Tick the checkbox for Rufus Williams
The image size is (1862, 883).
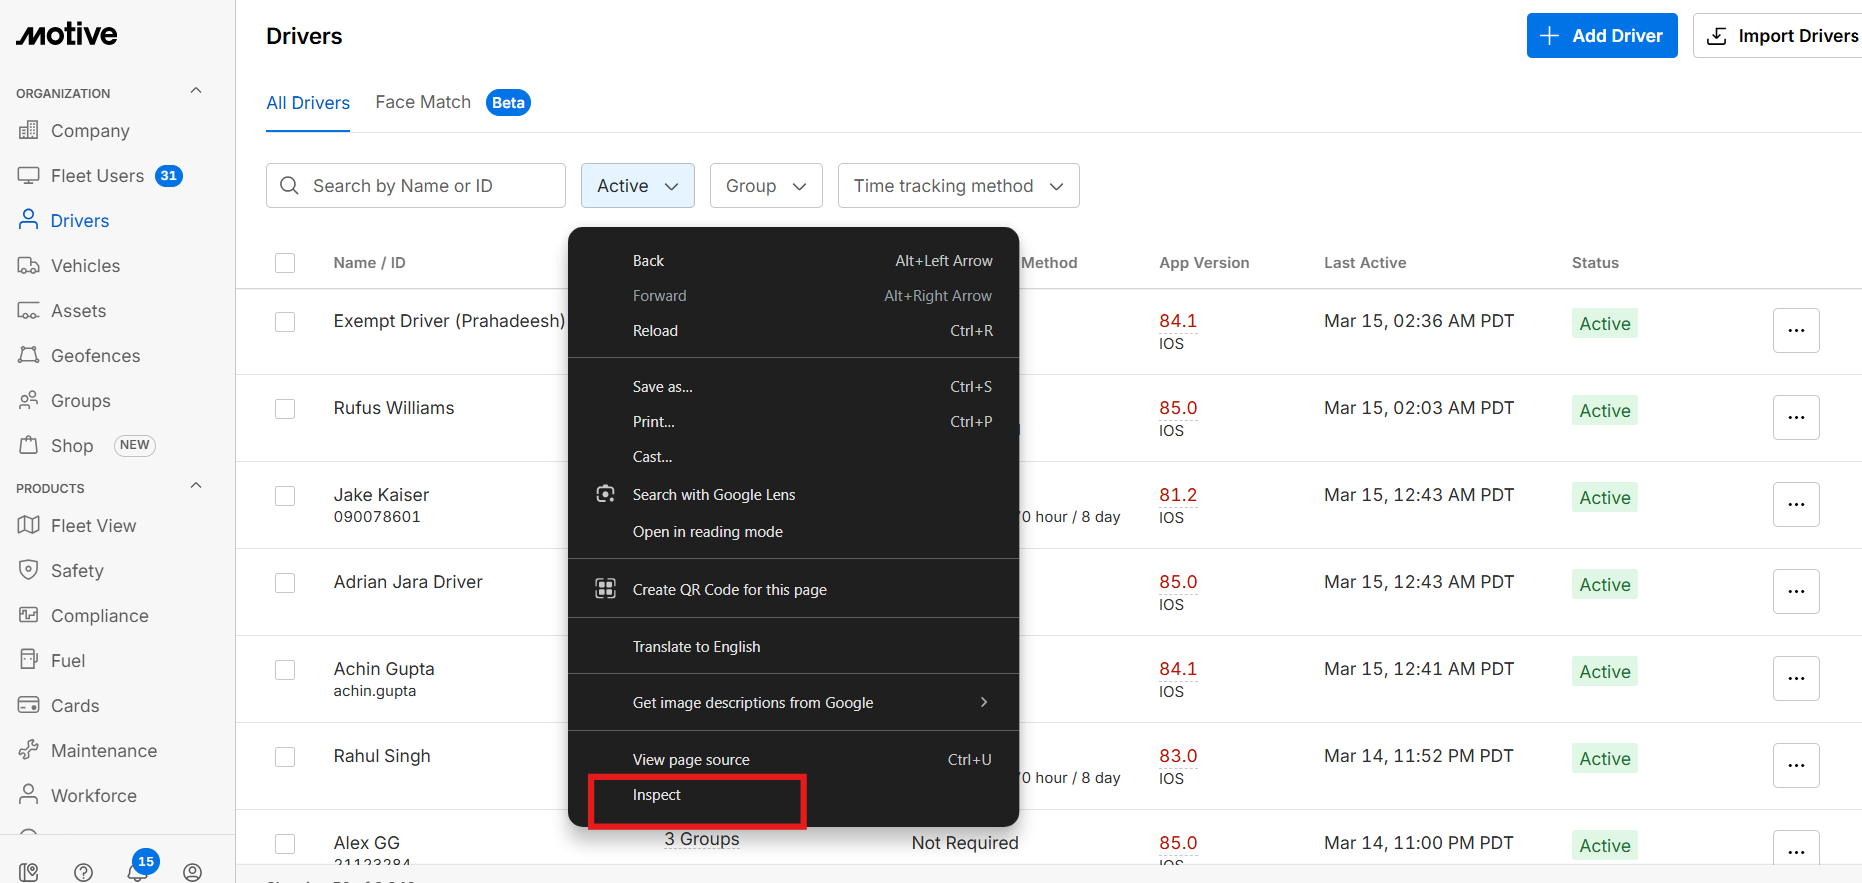[285, 409]
